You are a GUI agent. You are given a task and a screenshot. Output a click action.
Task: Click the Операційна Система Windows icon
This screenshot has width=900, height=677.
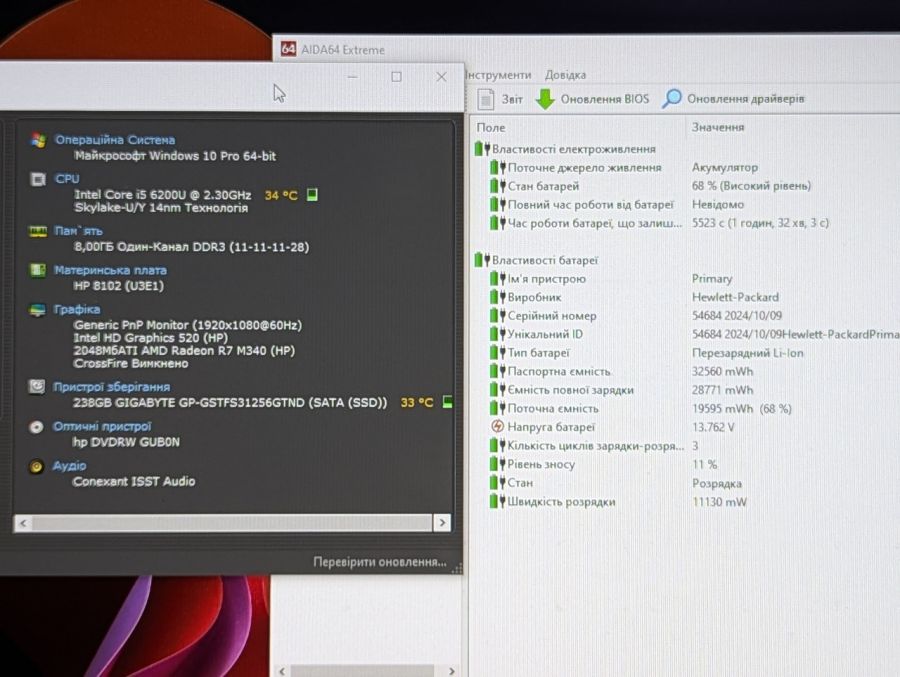38,140
